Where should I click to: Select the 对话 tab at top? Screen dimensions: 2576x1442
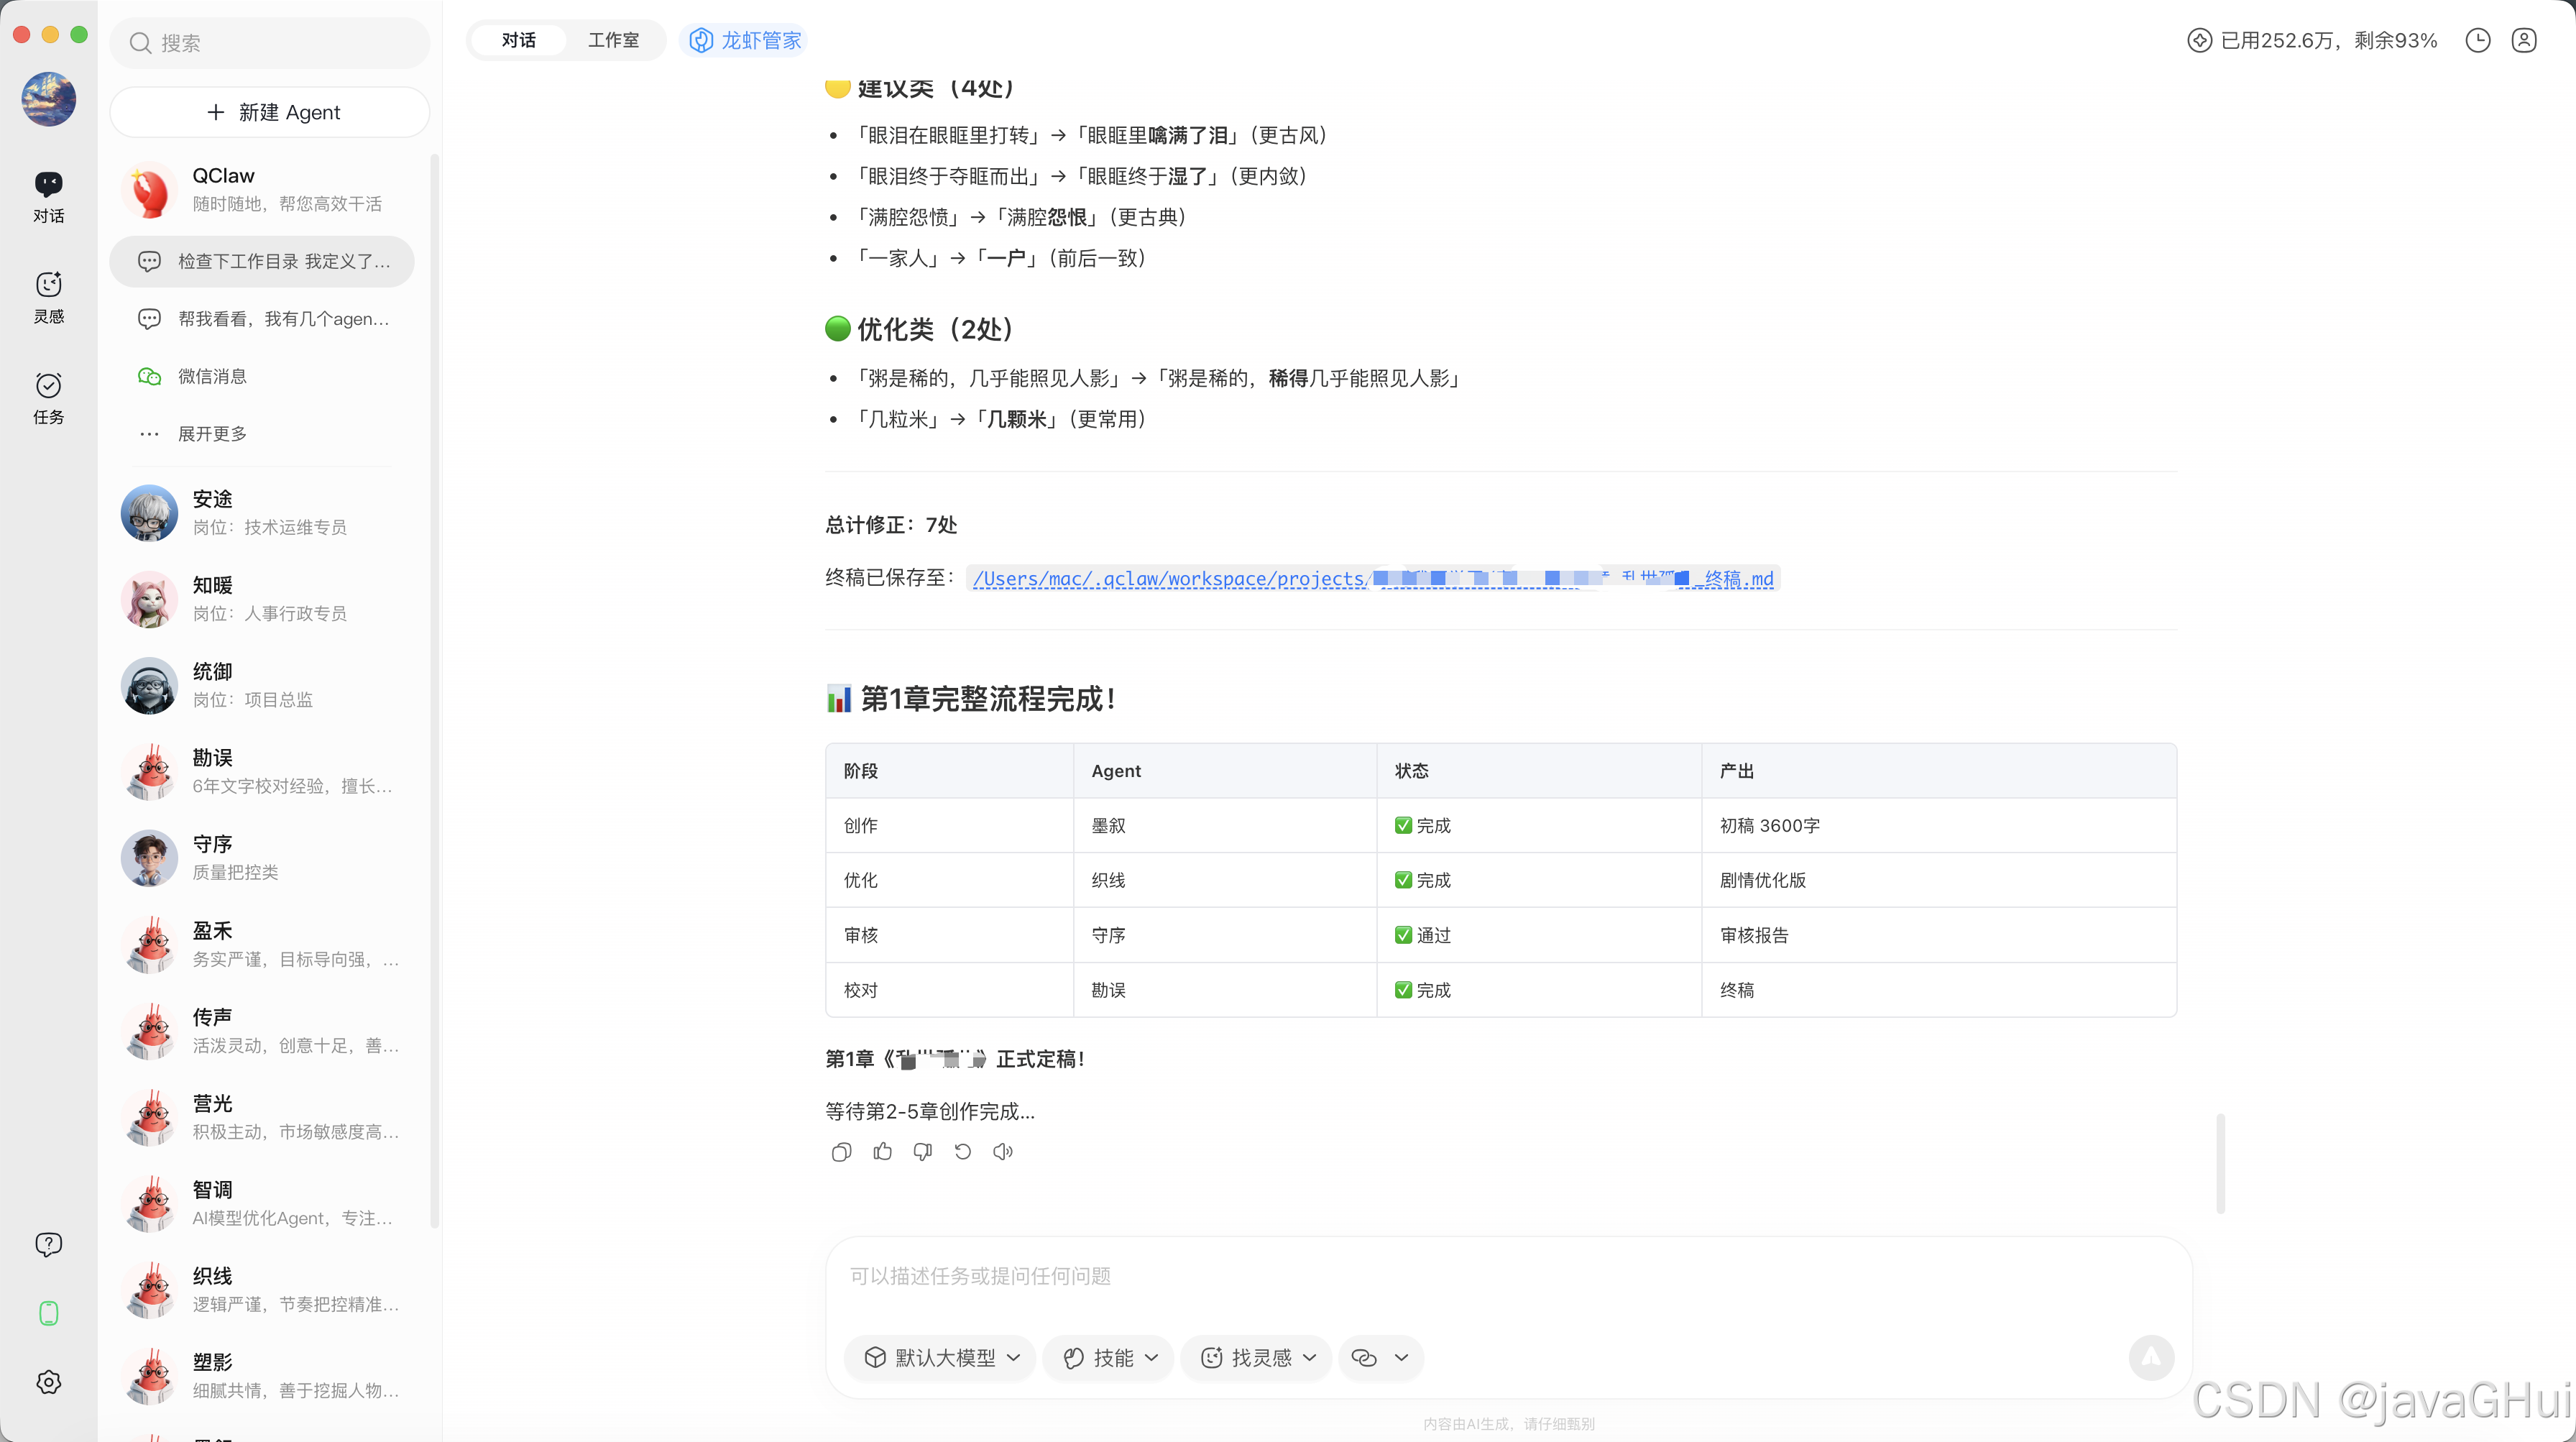point(518,40)
